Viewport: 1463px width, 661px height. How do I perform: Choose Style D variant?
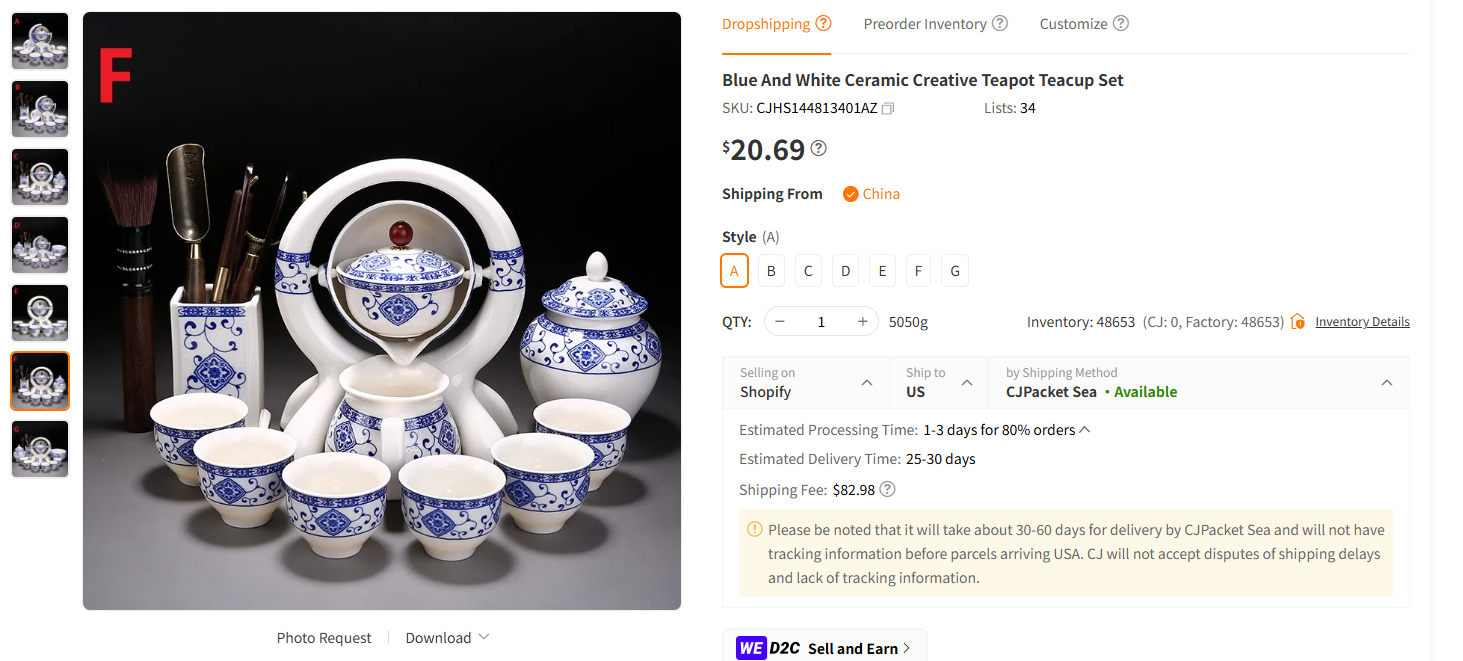[x=845, y=270]
